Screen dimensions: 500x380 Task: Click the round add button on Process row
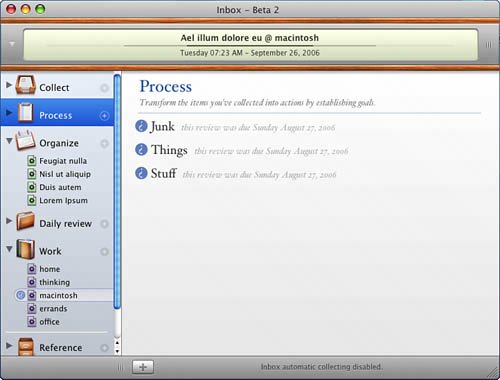(104, 116)
